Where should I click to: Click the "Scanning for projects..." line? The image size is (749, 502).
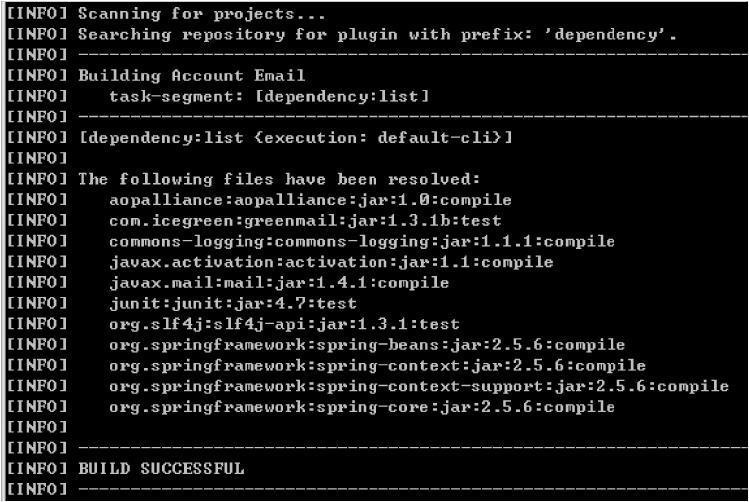[x=201, y=15]
